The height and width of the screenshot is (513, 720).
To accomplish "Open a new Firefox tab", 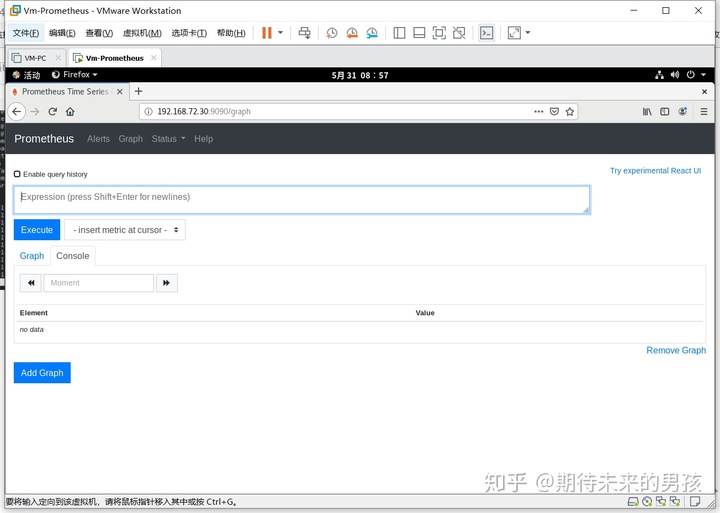I will click(x=138, y=91).
